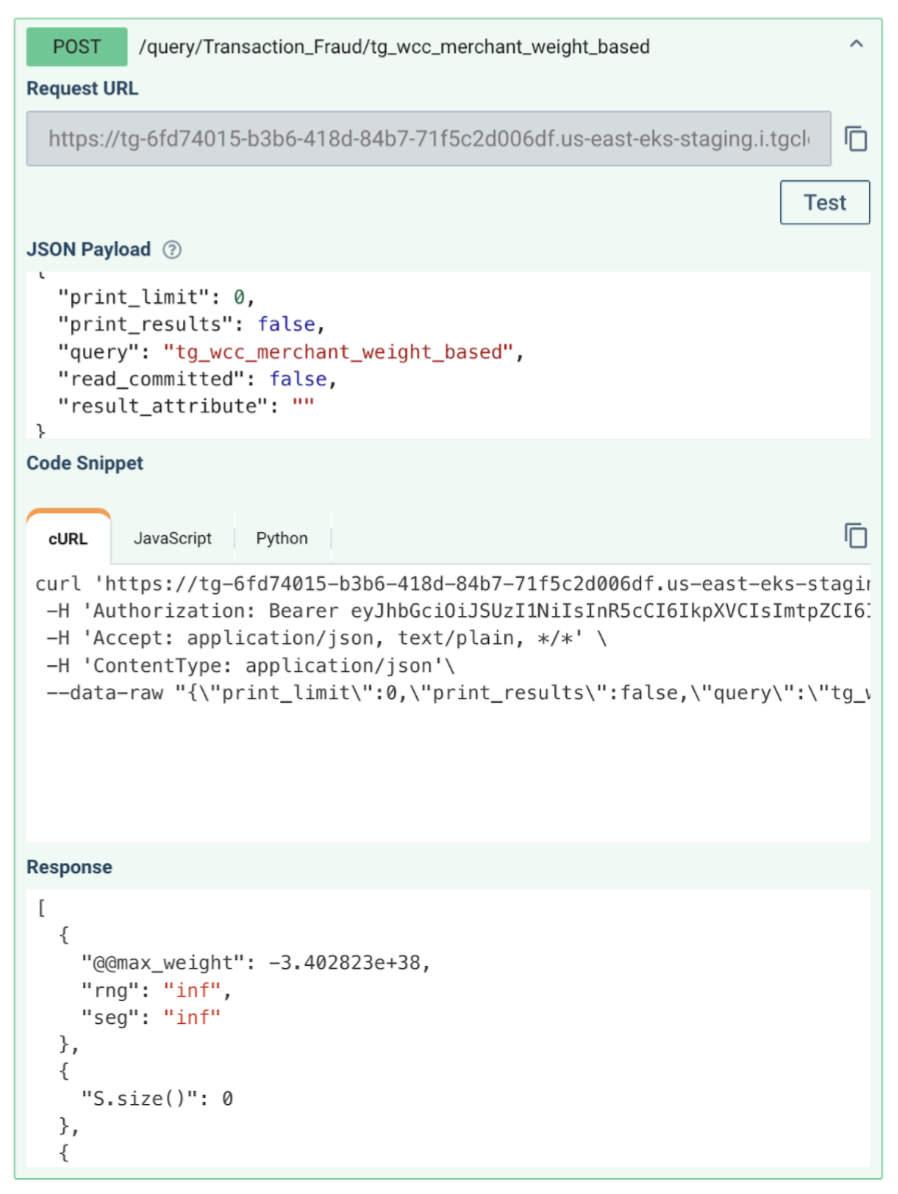
Task: Select the Python code snippet tab
Action: tap(282, 538)
